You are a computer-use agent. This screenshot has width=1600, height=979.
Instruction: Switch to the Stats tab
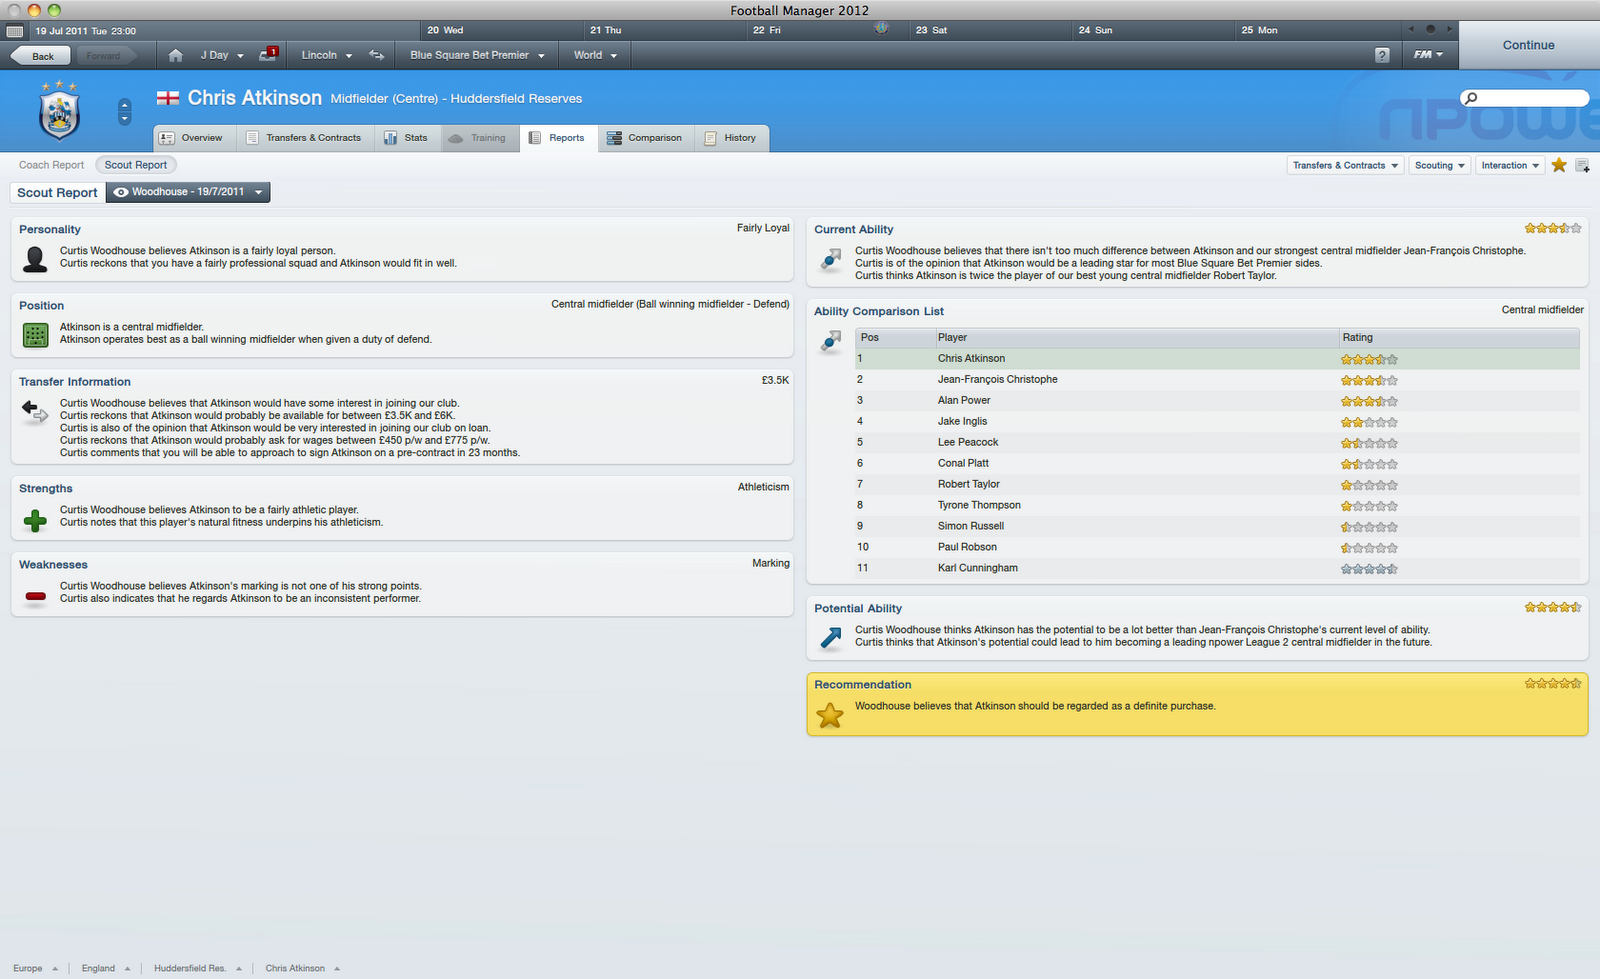click(x=406, y=138)
